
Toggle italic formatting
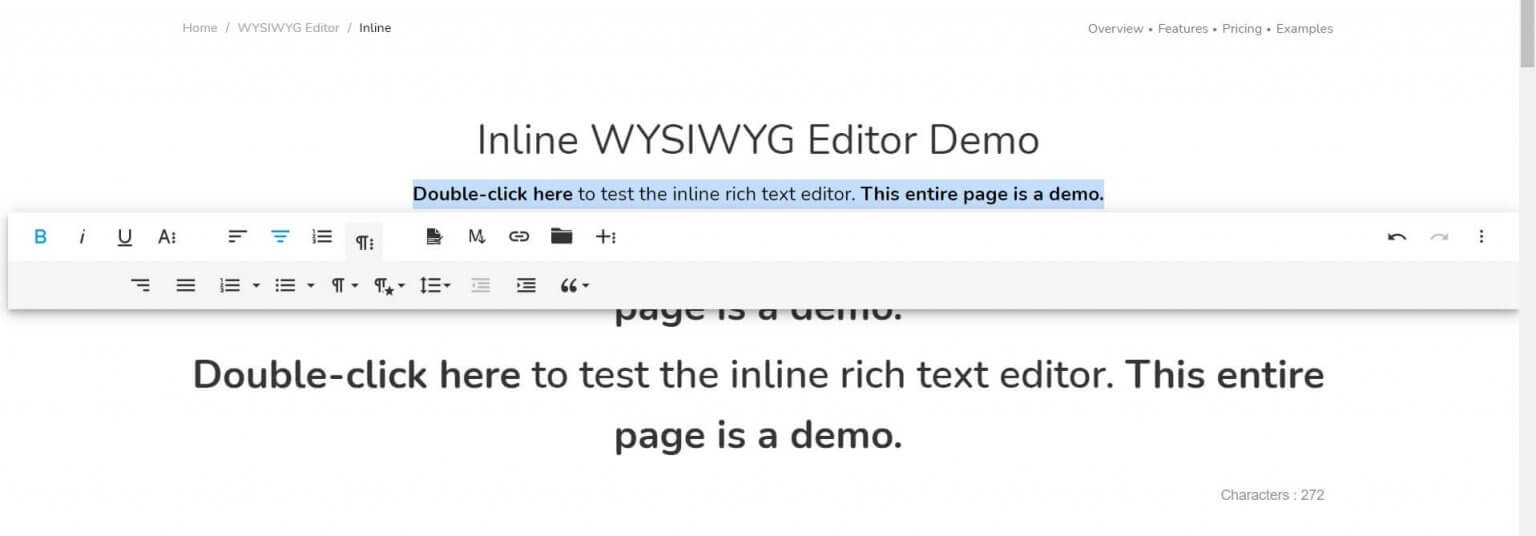click(x=82, y=237)
